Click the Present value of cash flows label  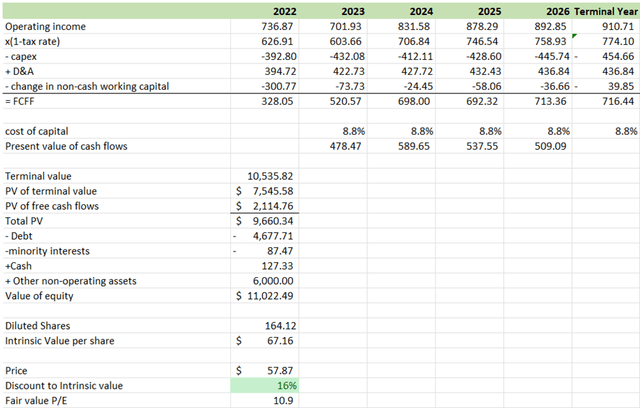[x=66, y=146]
